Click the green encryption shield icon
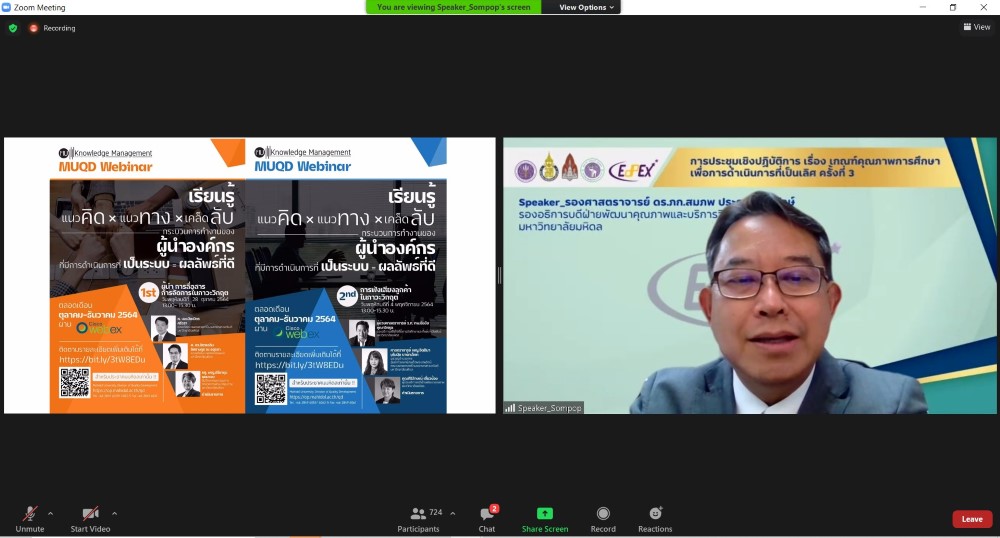 click(13, 28)
